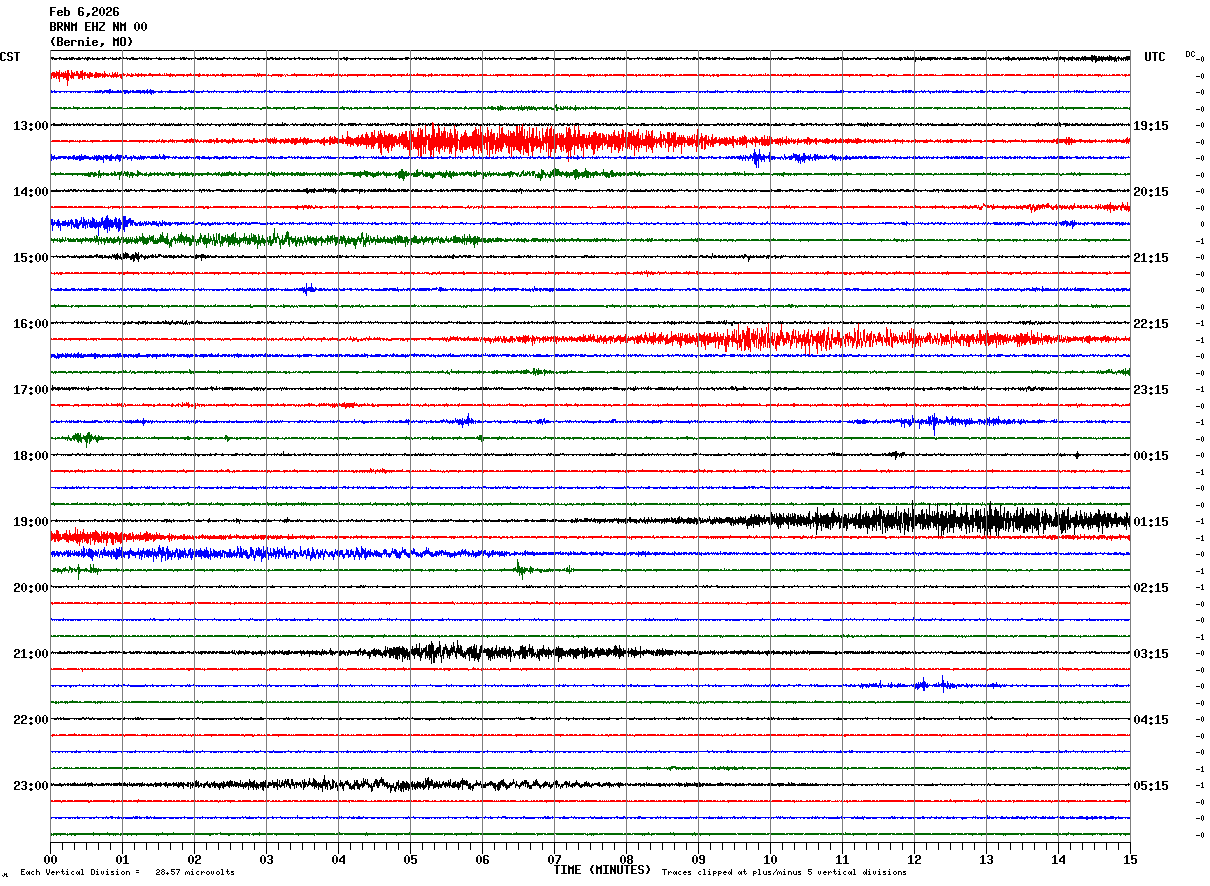Click minute tick label '13' on time axis
The width and height of the screenshot is (1210, 886).
coord(987,859)
